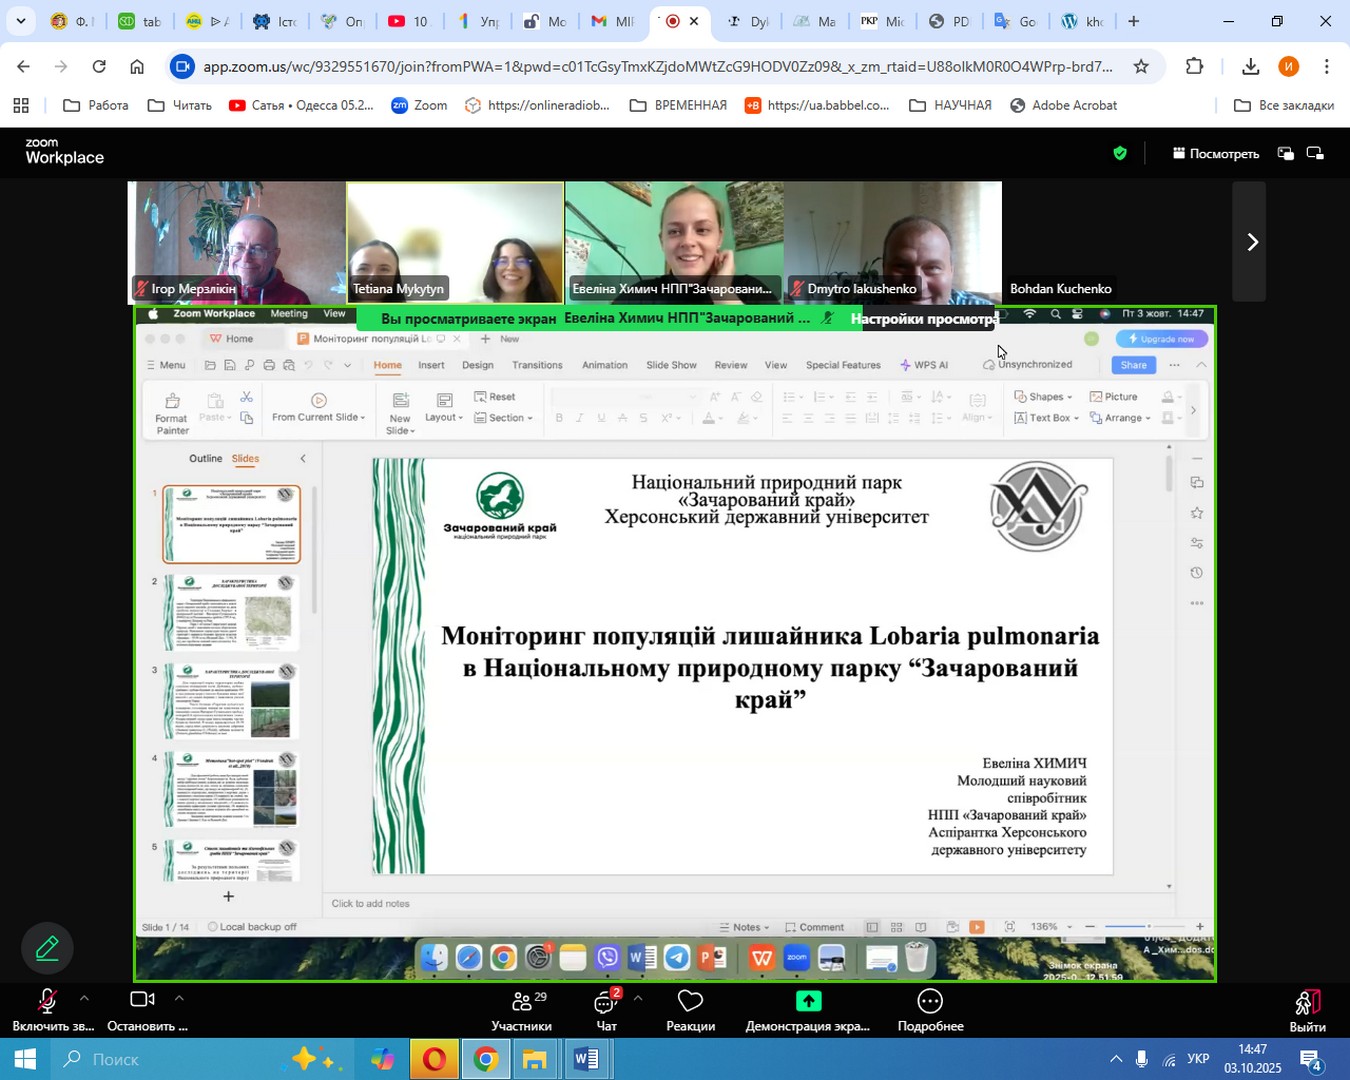Click the Zoom annotate pencil icon
Screen dimensions: 1350x1080
(47, 948)
